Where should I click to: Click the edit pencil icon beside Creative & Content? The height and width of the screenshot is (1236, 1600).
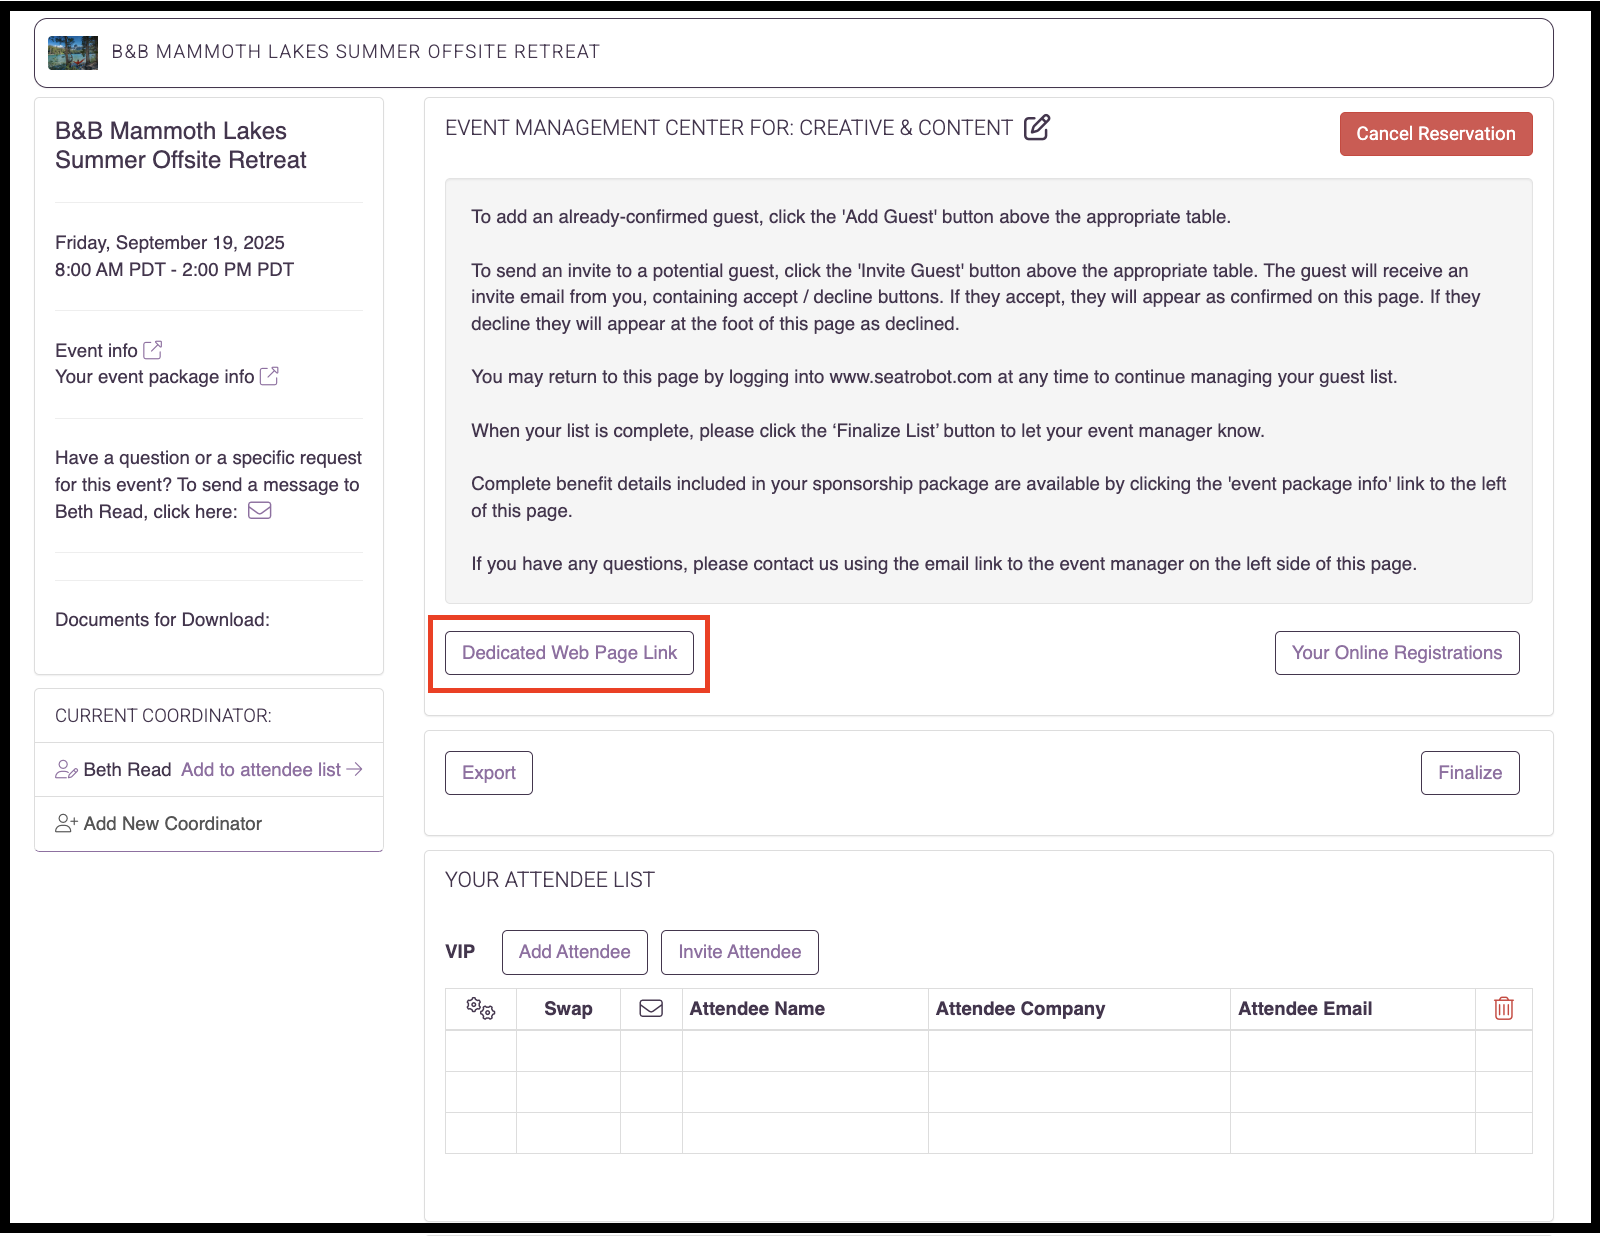click(1037, 127)
